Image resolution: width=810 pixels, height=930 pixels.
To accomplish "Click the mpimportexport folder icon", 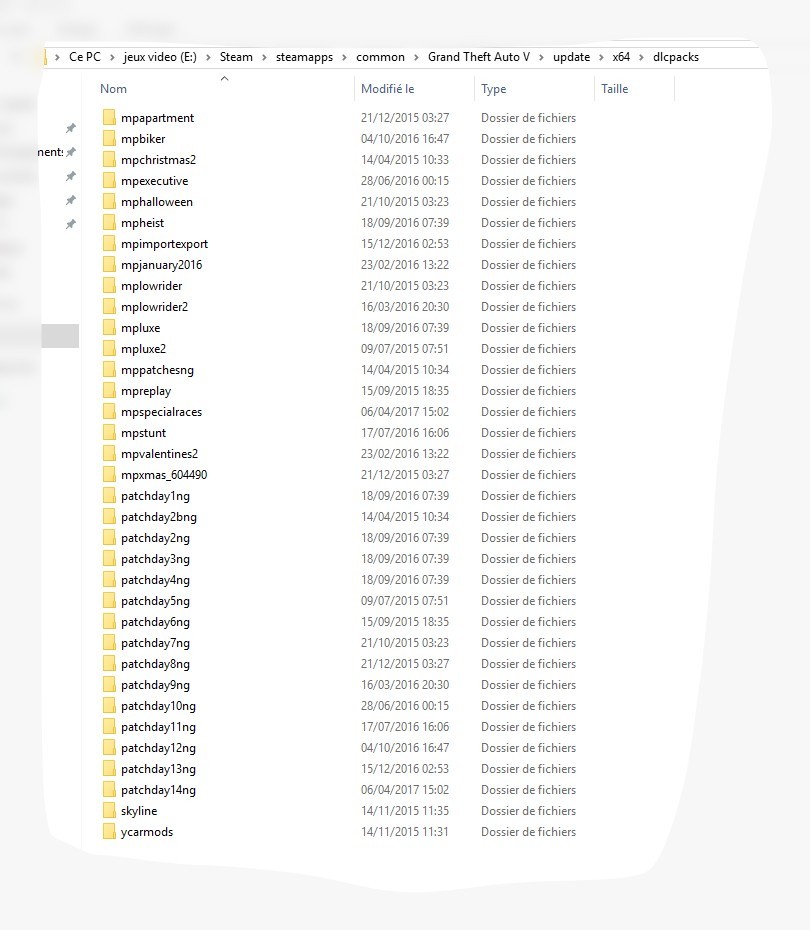I will tap(109, 243).
